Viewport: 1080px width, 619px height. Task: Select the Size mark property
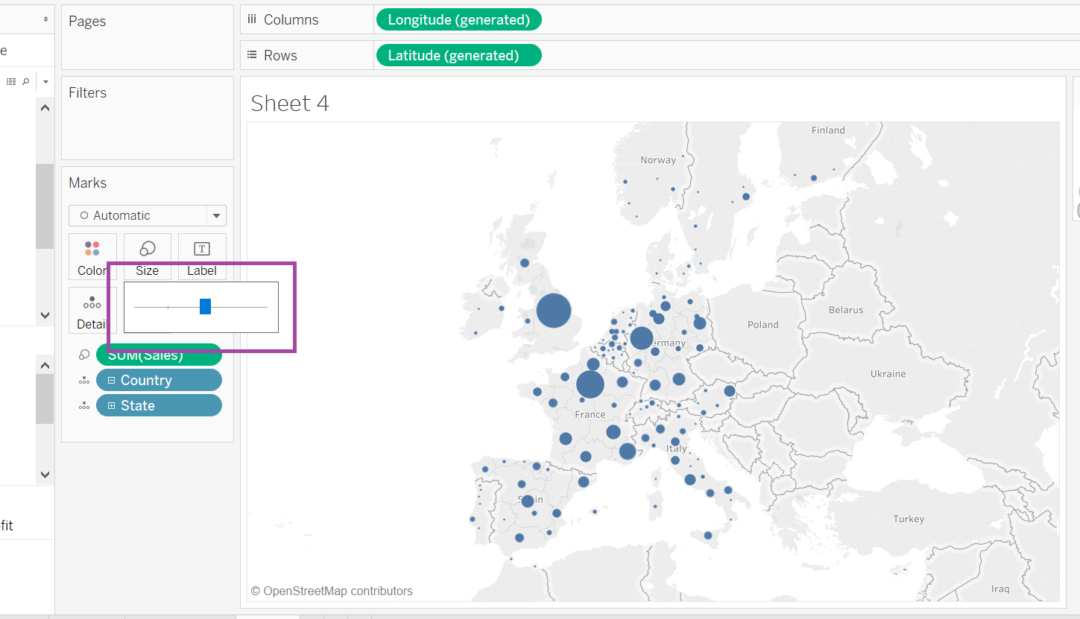[146, 255]
